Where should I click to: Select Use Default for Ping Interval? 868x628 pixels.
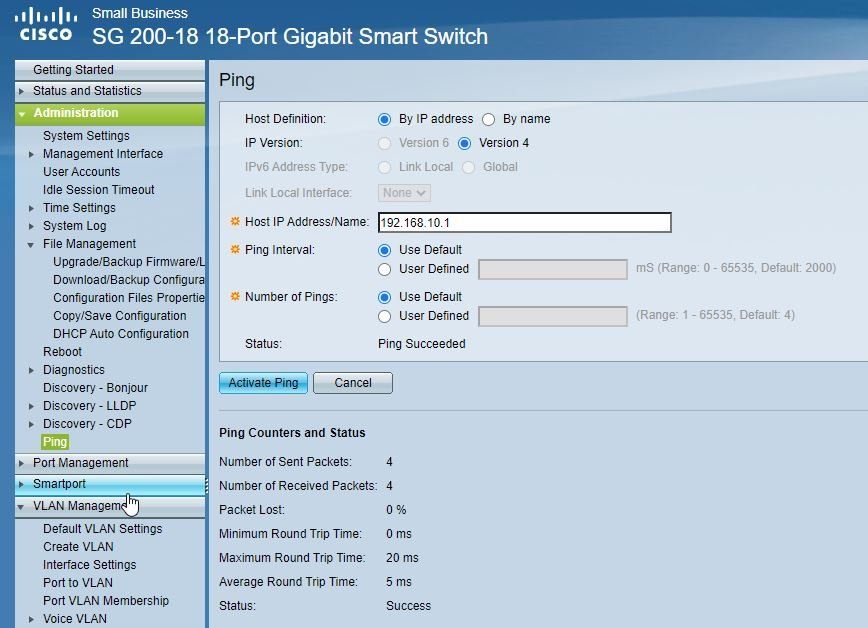pos(384,250)
